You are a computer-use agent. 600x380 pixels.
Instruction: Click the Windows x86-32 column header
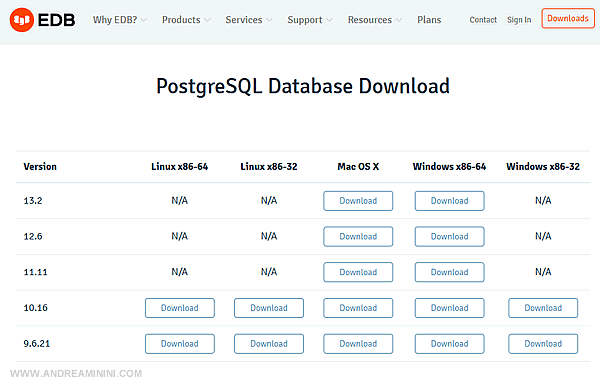(x=543, y=166)
